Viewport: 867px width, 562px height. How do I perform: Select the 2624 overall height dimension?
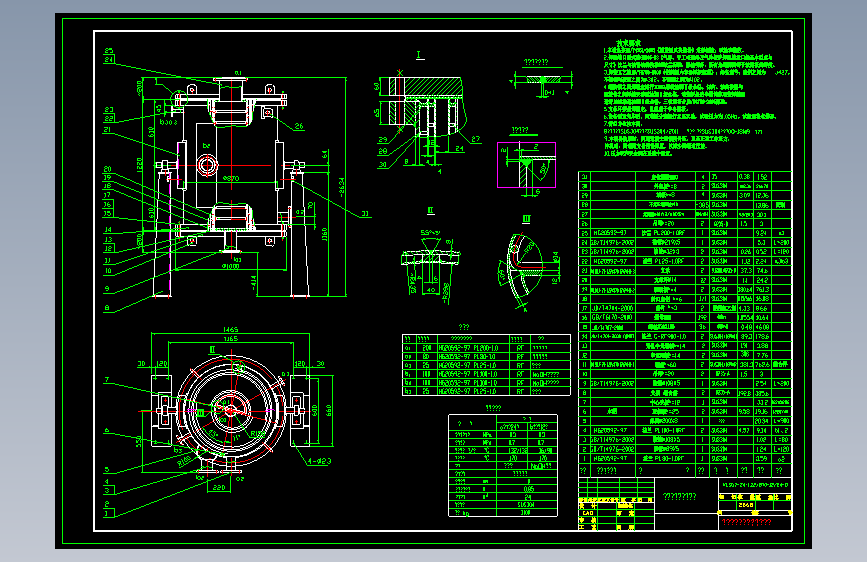[x=342, y=187]
